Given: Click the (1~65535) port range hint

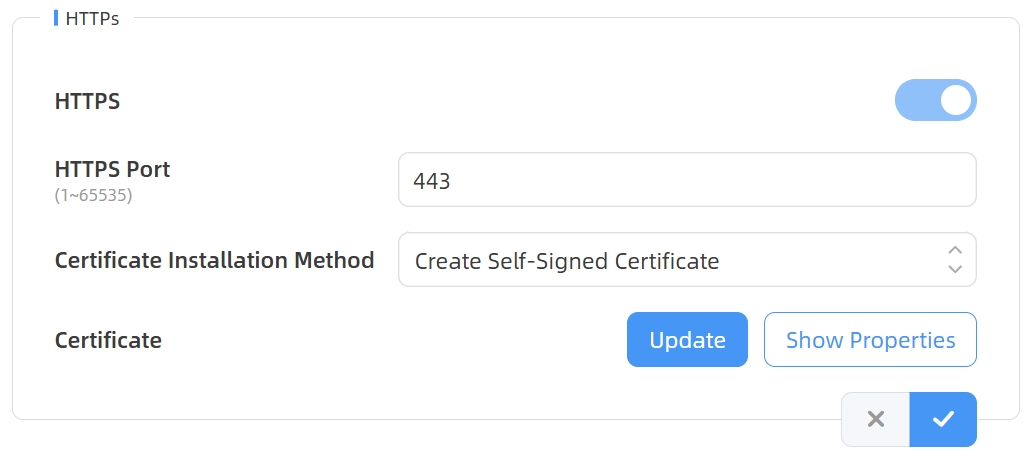Looking at the screenshot, I should point(93,195).
